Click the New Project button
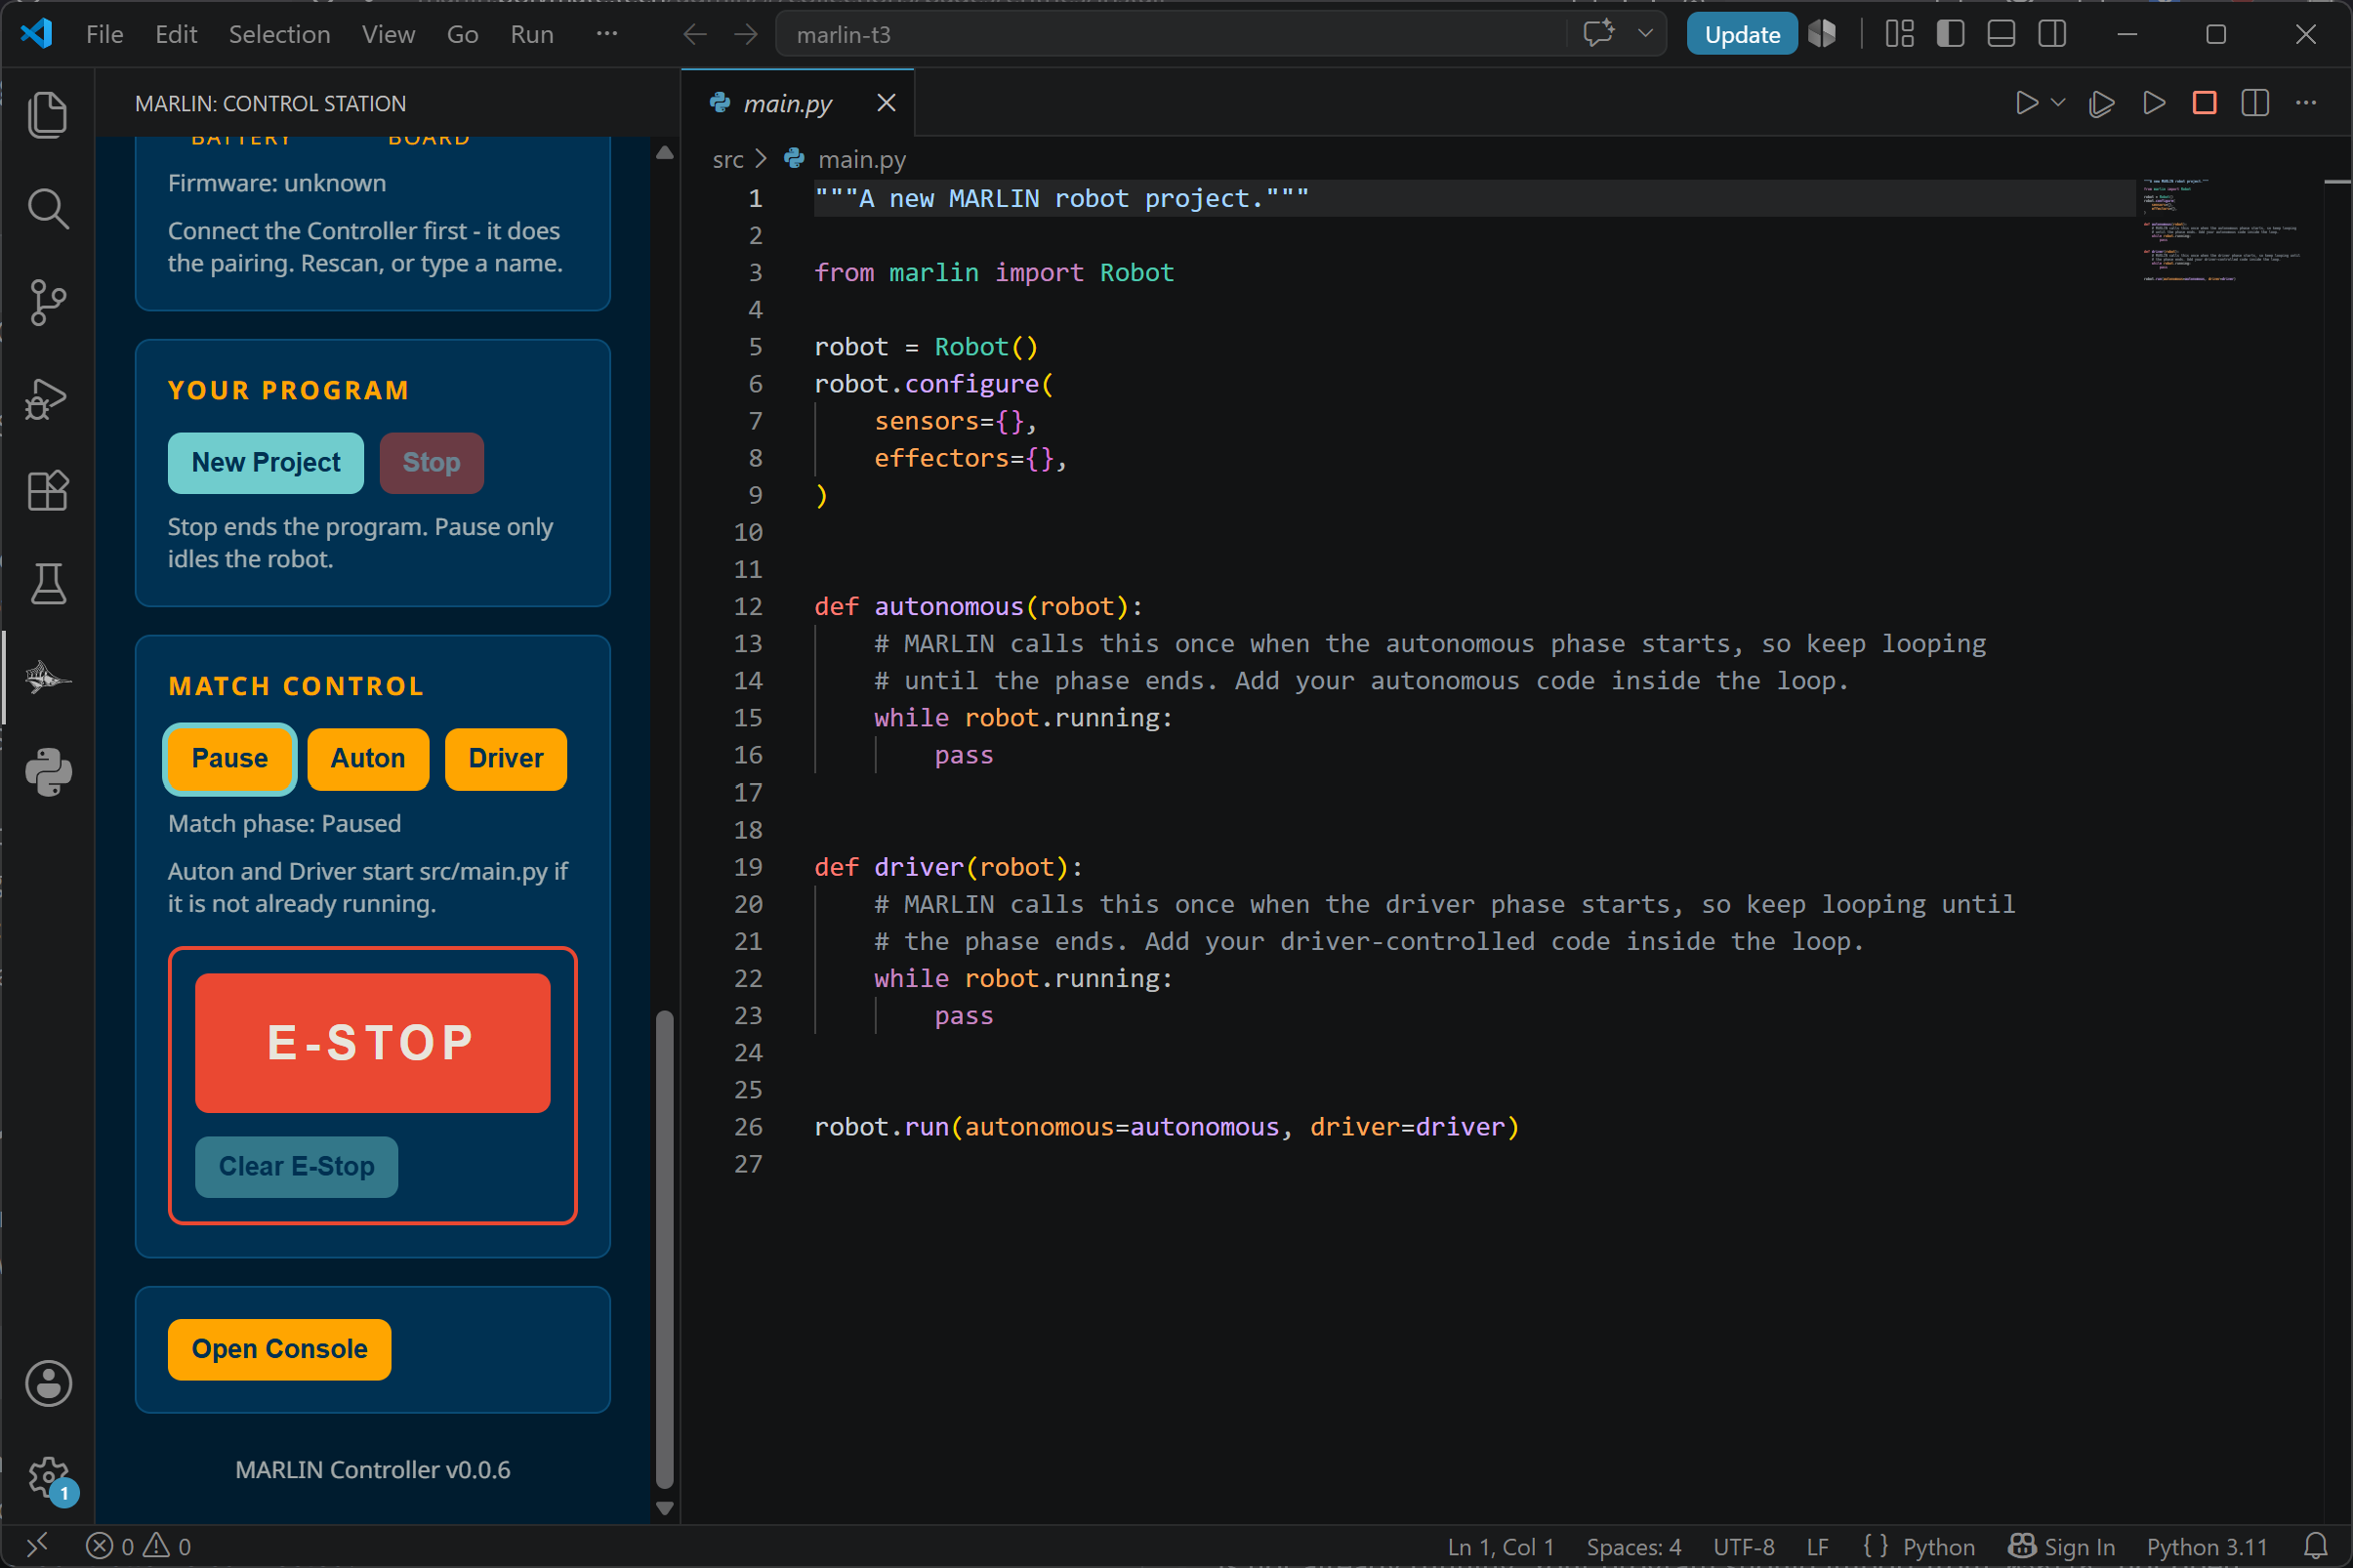The width and height of the screenshot is (2353, 1568). pyautogui.click(x=266, y=463)
